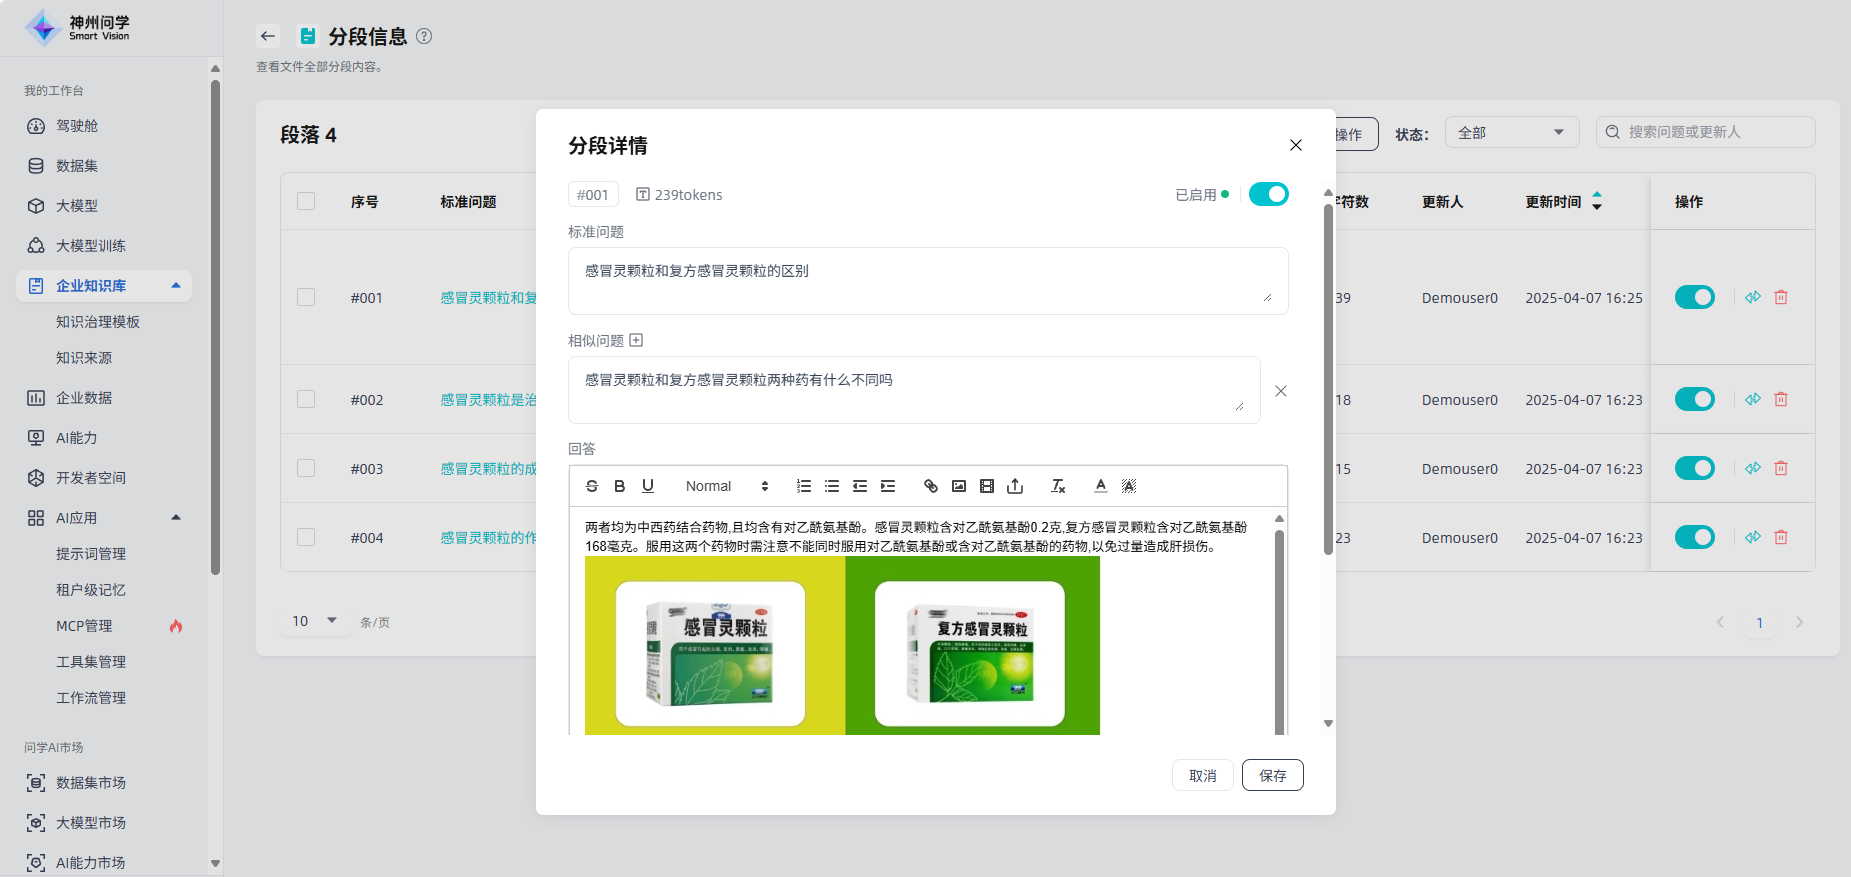Click the 取消 button

[1203, 775]
